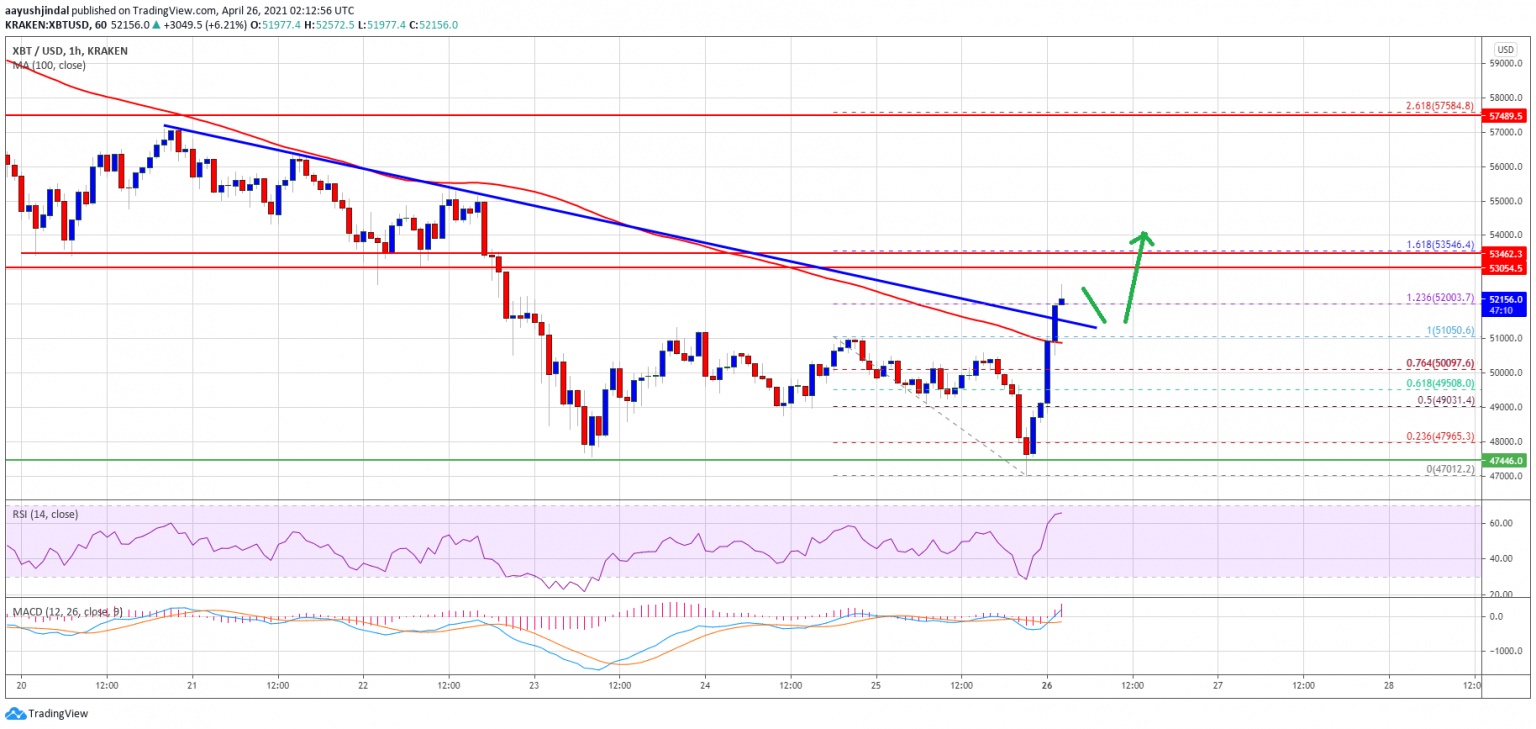Select Fib level 0.5(49031.4) label
Screen dimensions: 1536x729
pos(1448,400)
